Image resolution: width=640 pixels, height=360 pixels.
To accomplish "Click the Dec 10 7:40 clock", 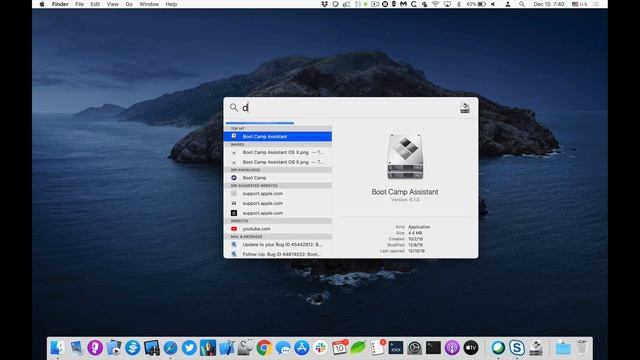I will tap(549, 4).
